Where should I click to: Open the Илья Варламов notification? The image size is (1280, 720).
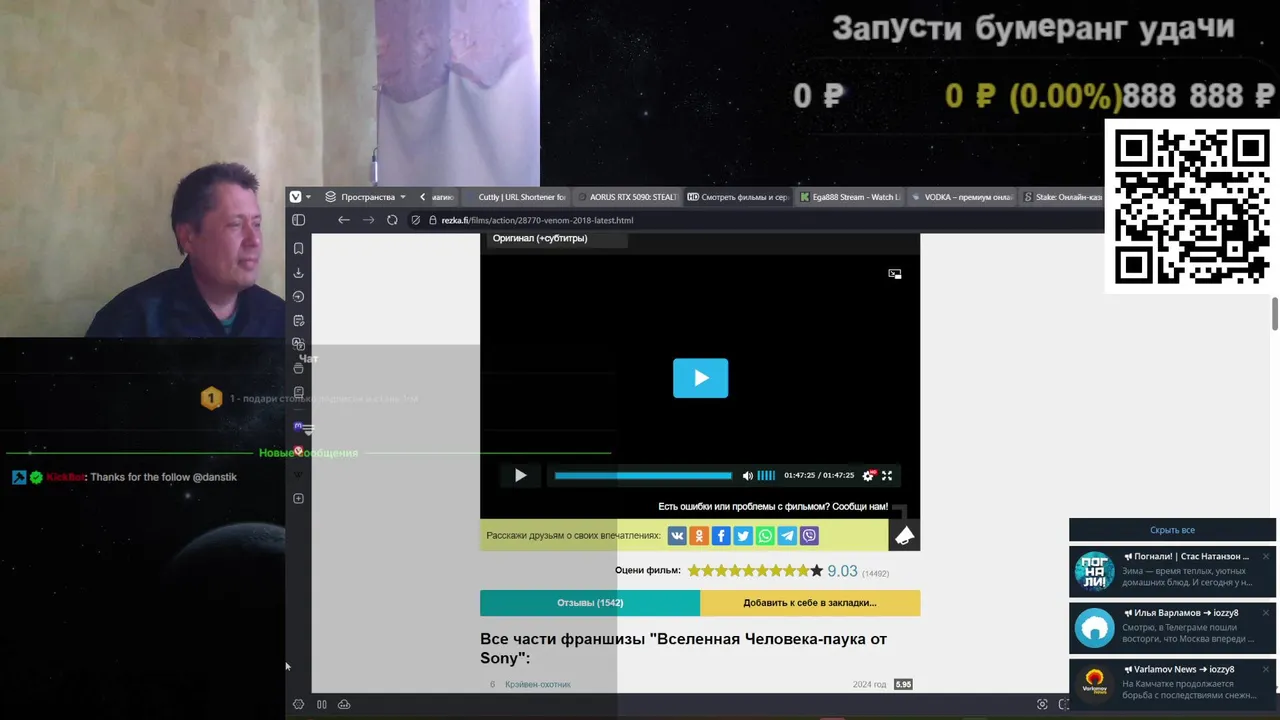pyautogui.click(x=1172, y=628)
